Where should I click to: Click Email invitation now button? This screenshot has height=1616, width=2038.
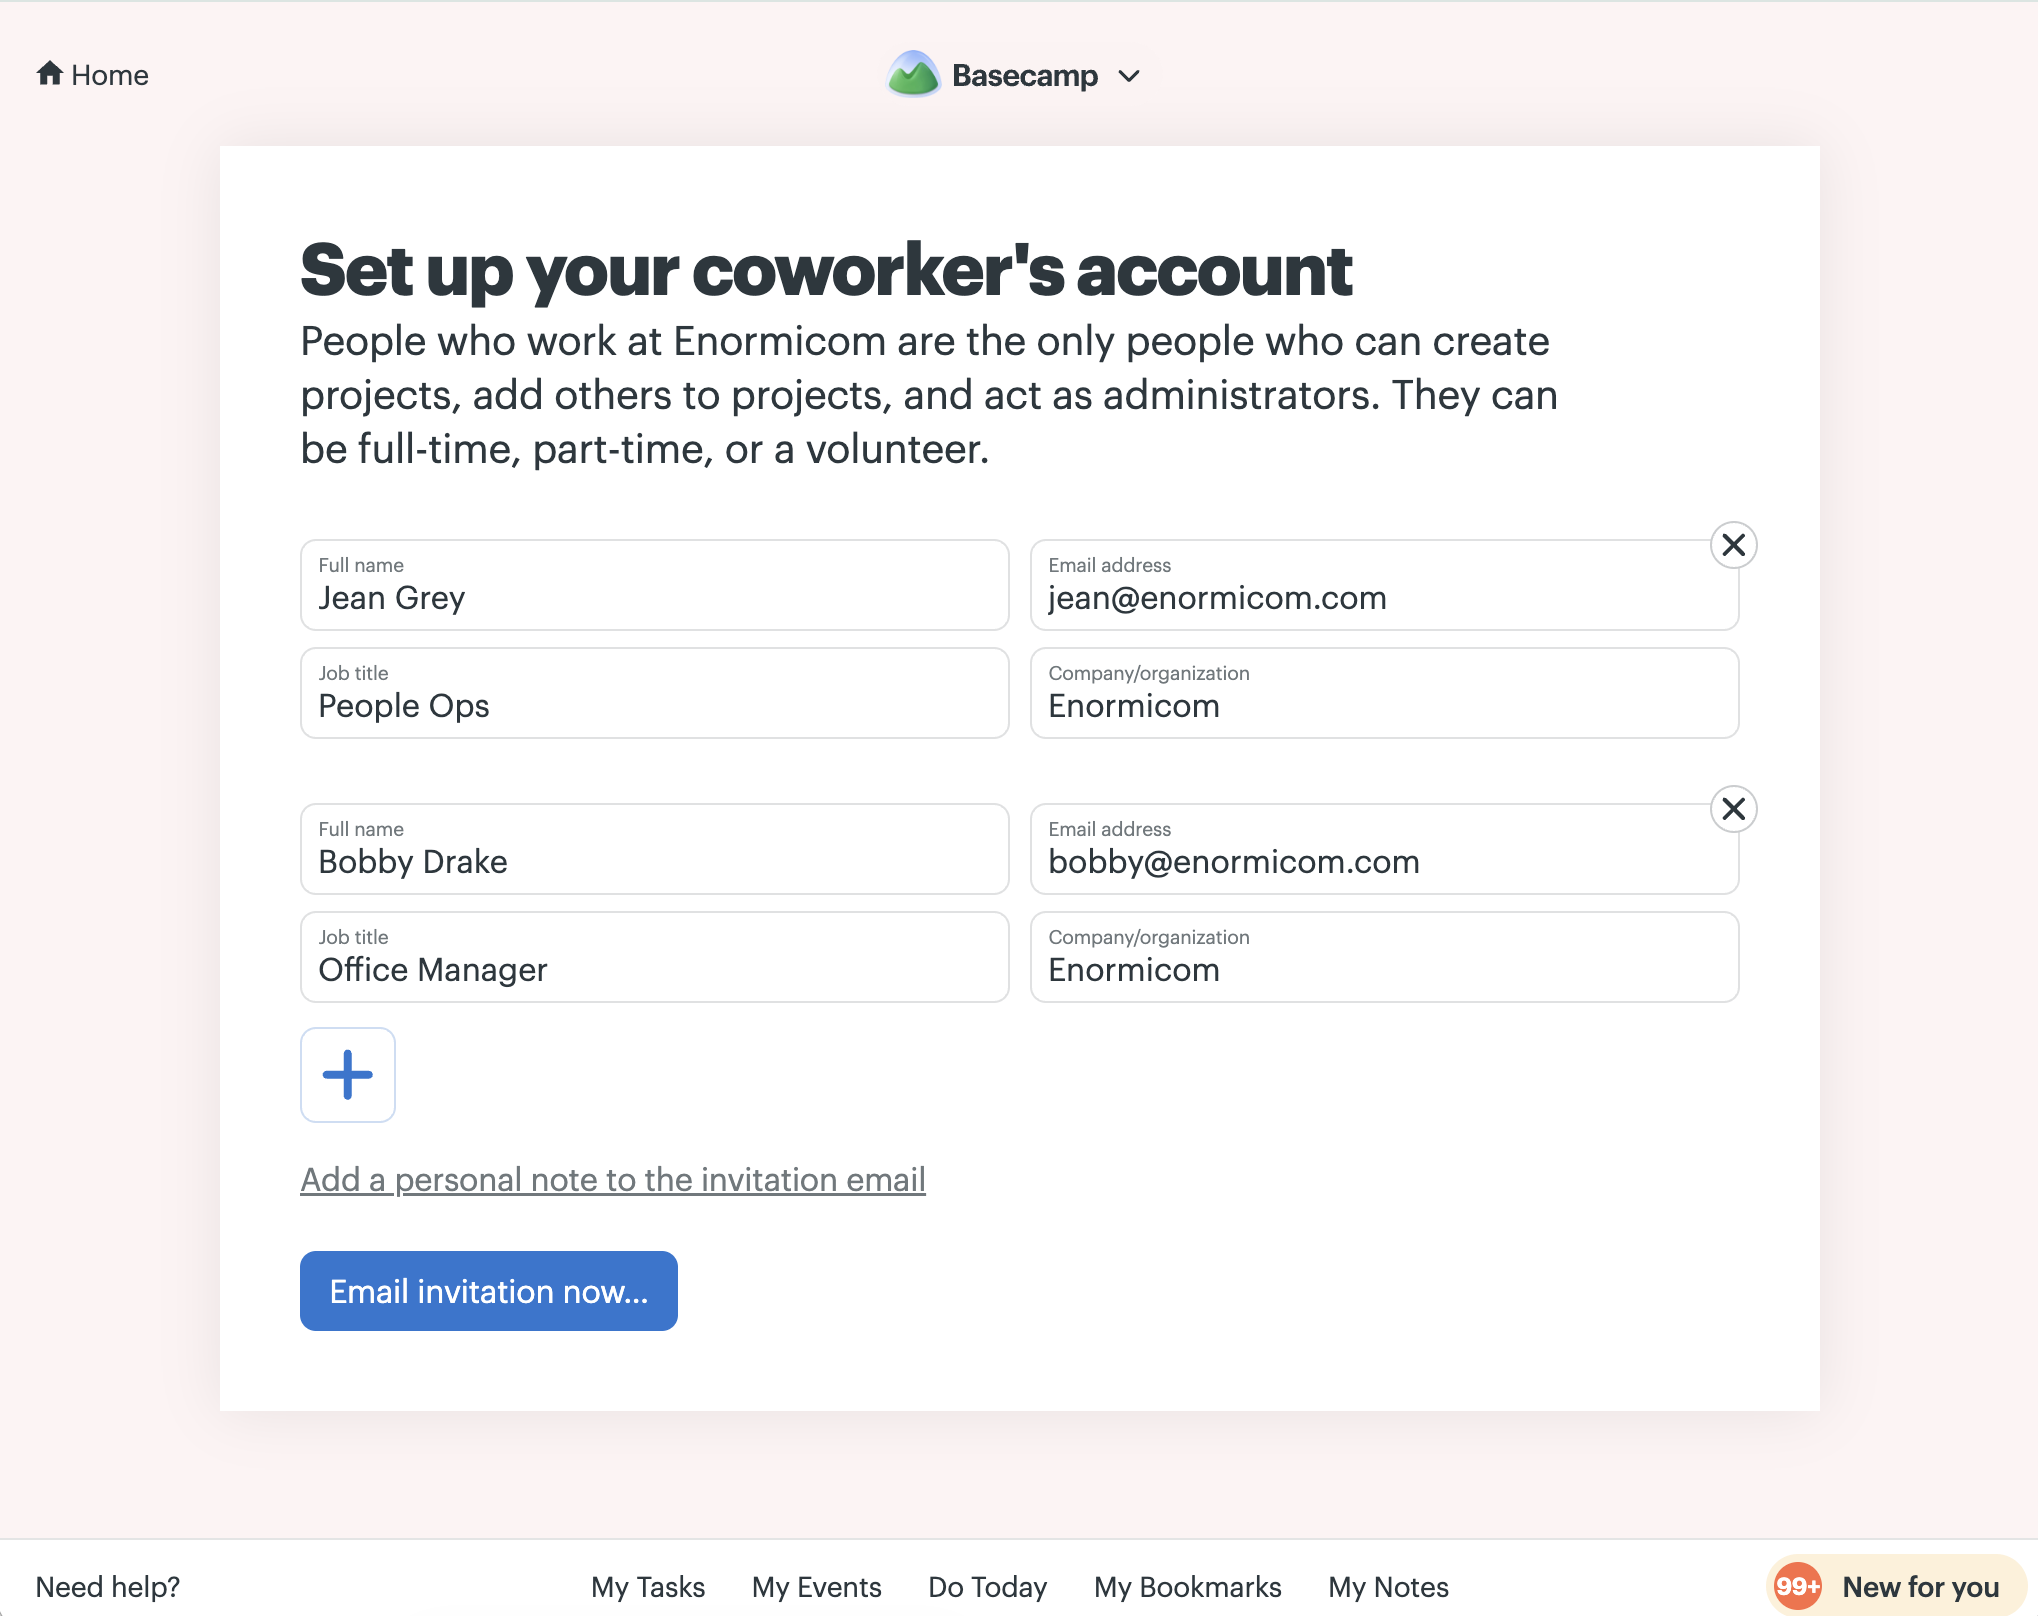coord(489,1291)
